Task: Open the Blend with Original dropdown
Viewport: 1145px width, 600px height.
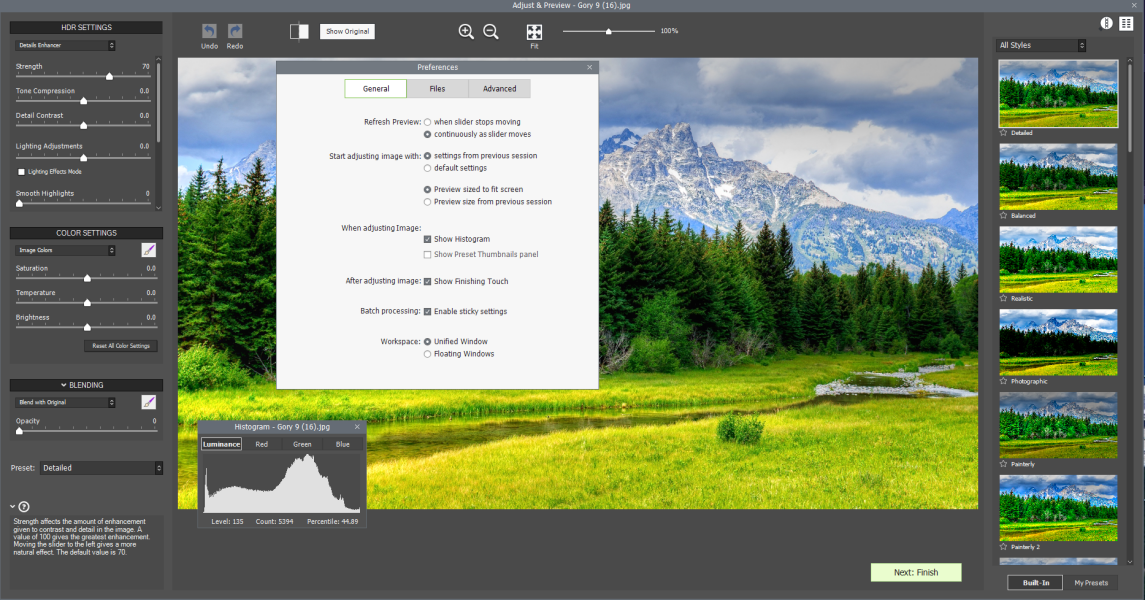Action: [x=66, y=402]
